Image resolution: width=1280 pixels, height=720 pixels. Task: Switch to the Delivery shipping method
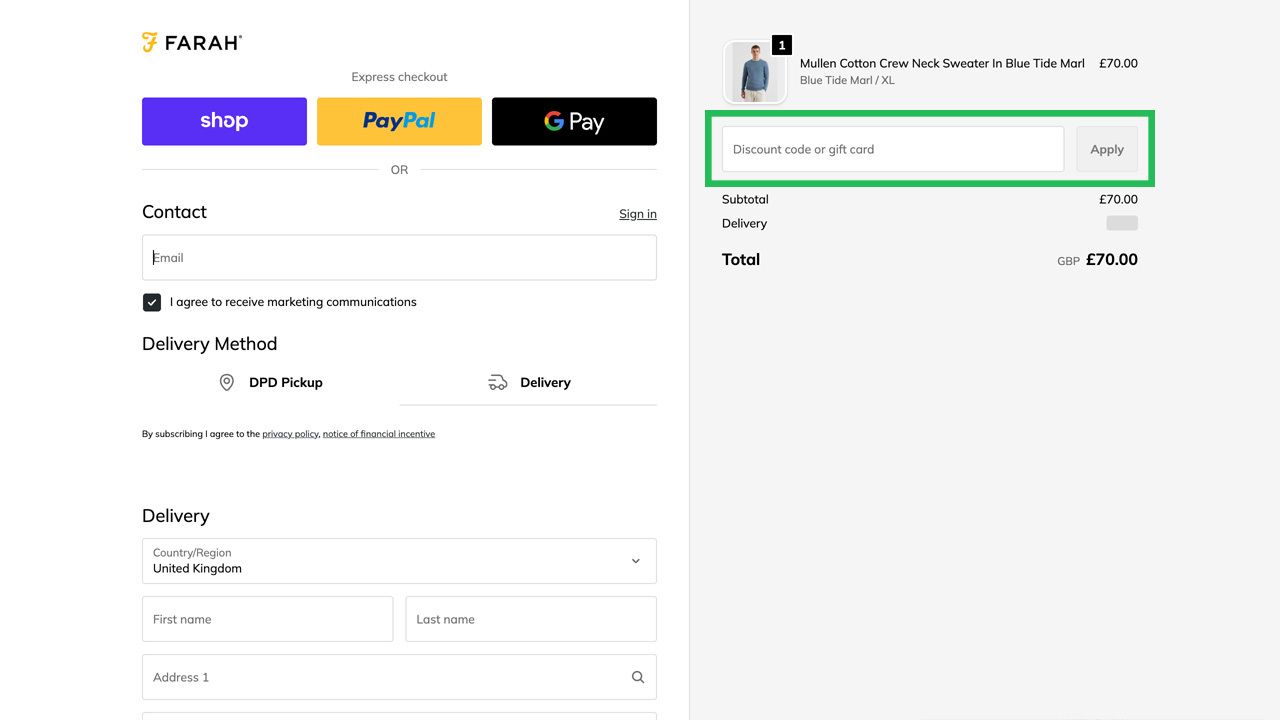(546, 382)
